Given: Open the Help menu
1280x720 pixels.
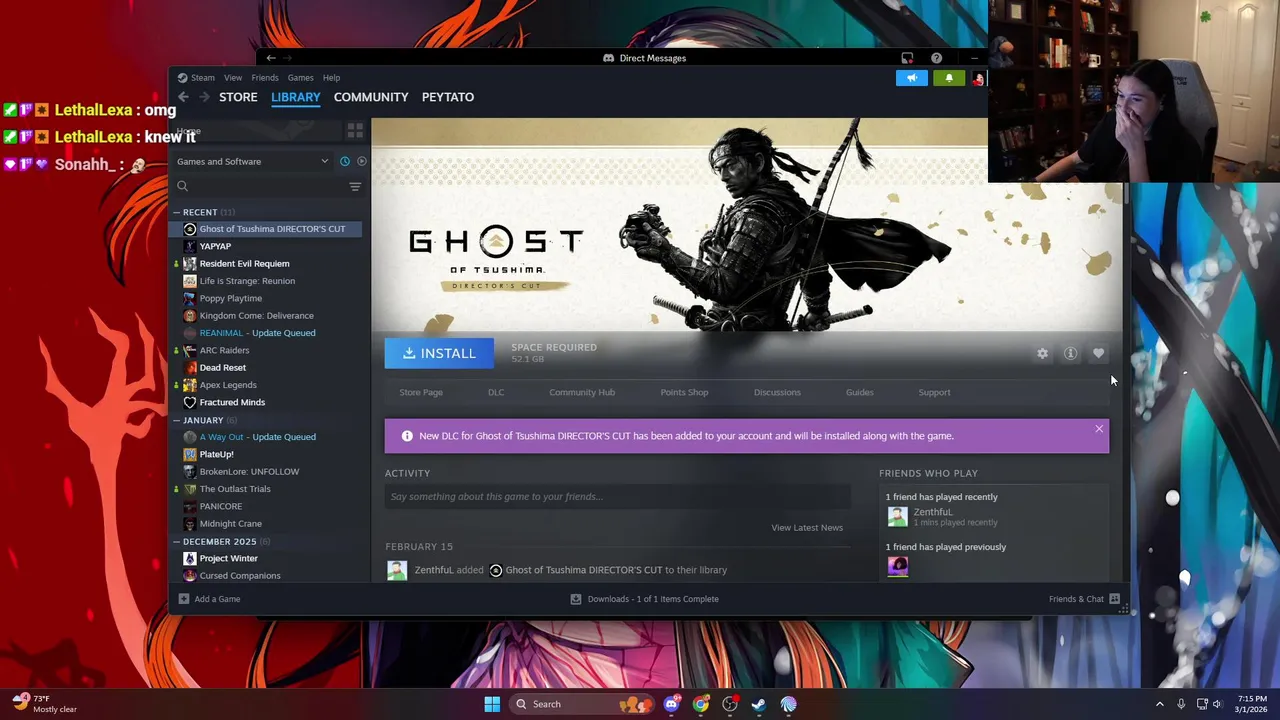Looking at the screenshot, I should 331,78.
